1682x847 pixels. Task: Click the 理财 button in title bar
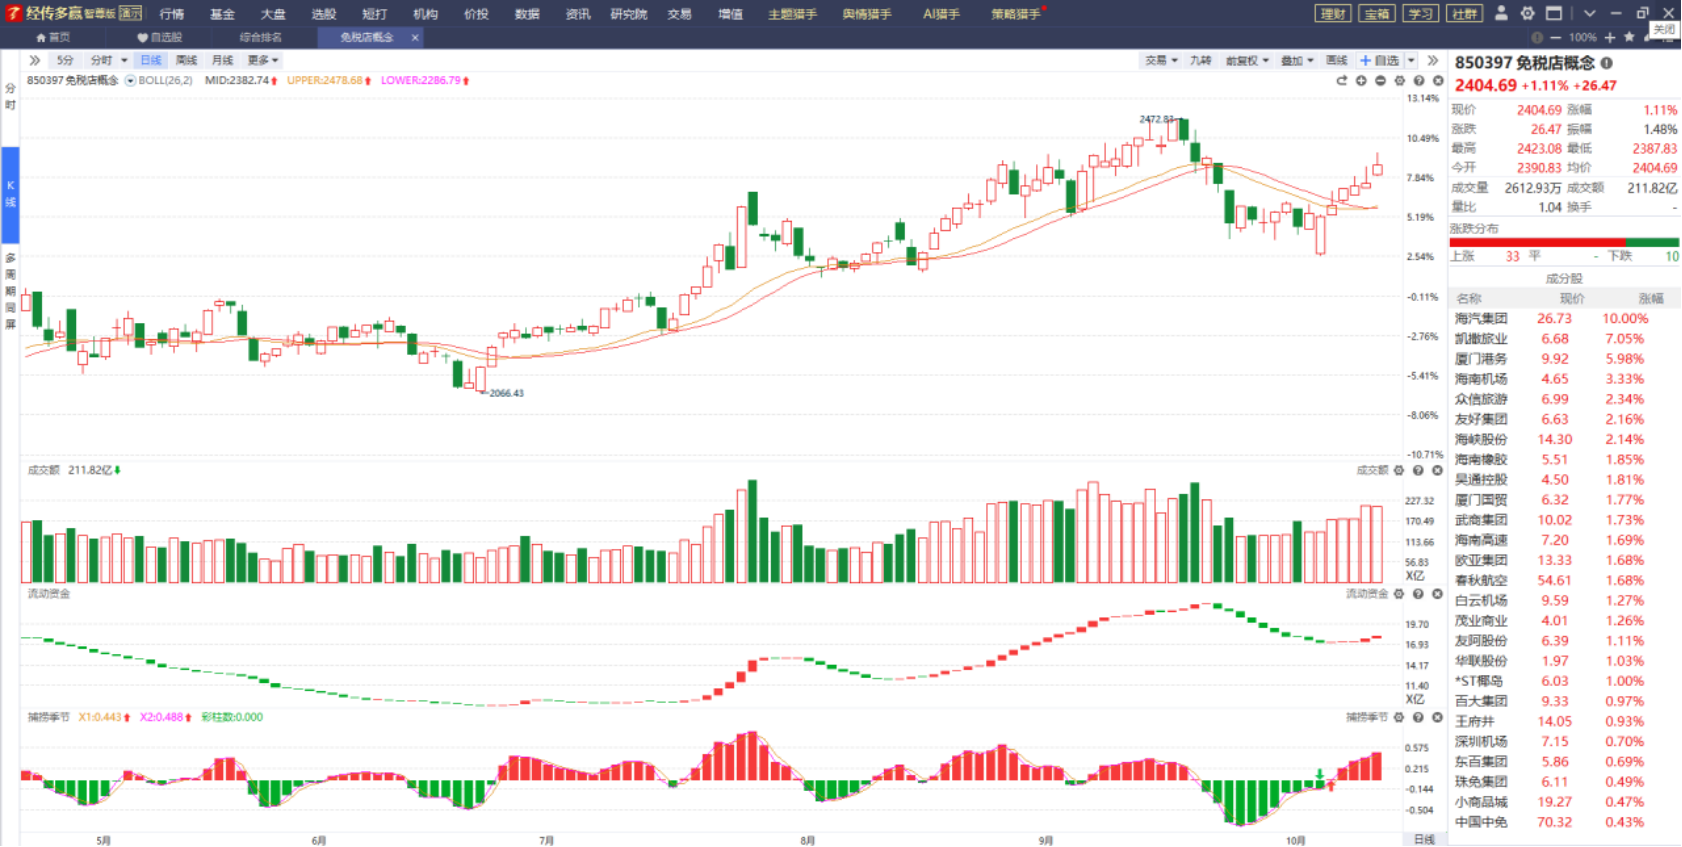[x=1333, y=14]
